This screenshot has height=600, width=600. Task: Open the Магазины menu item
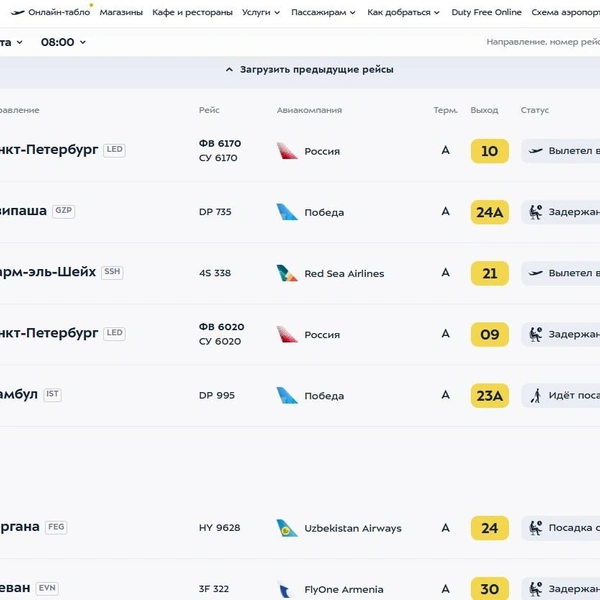coord(121,13)
